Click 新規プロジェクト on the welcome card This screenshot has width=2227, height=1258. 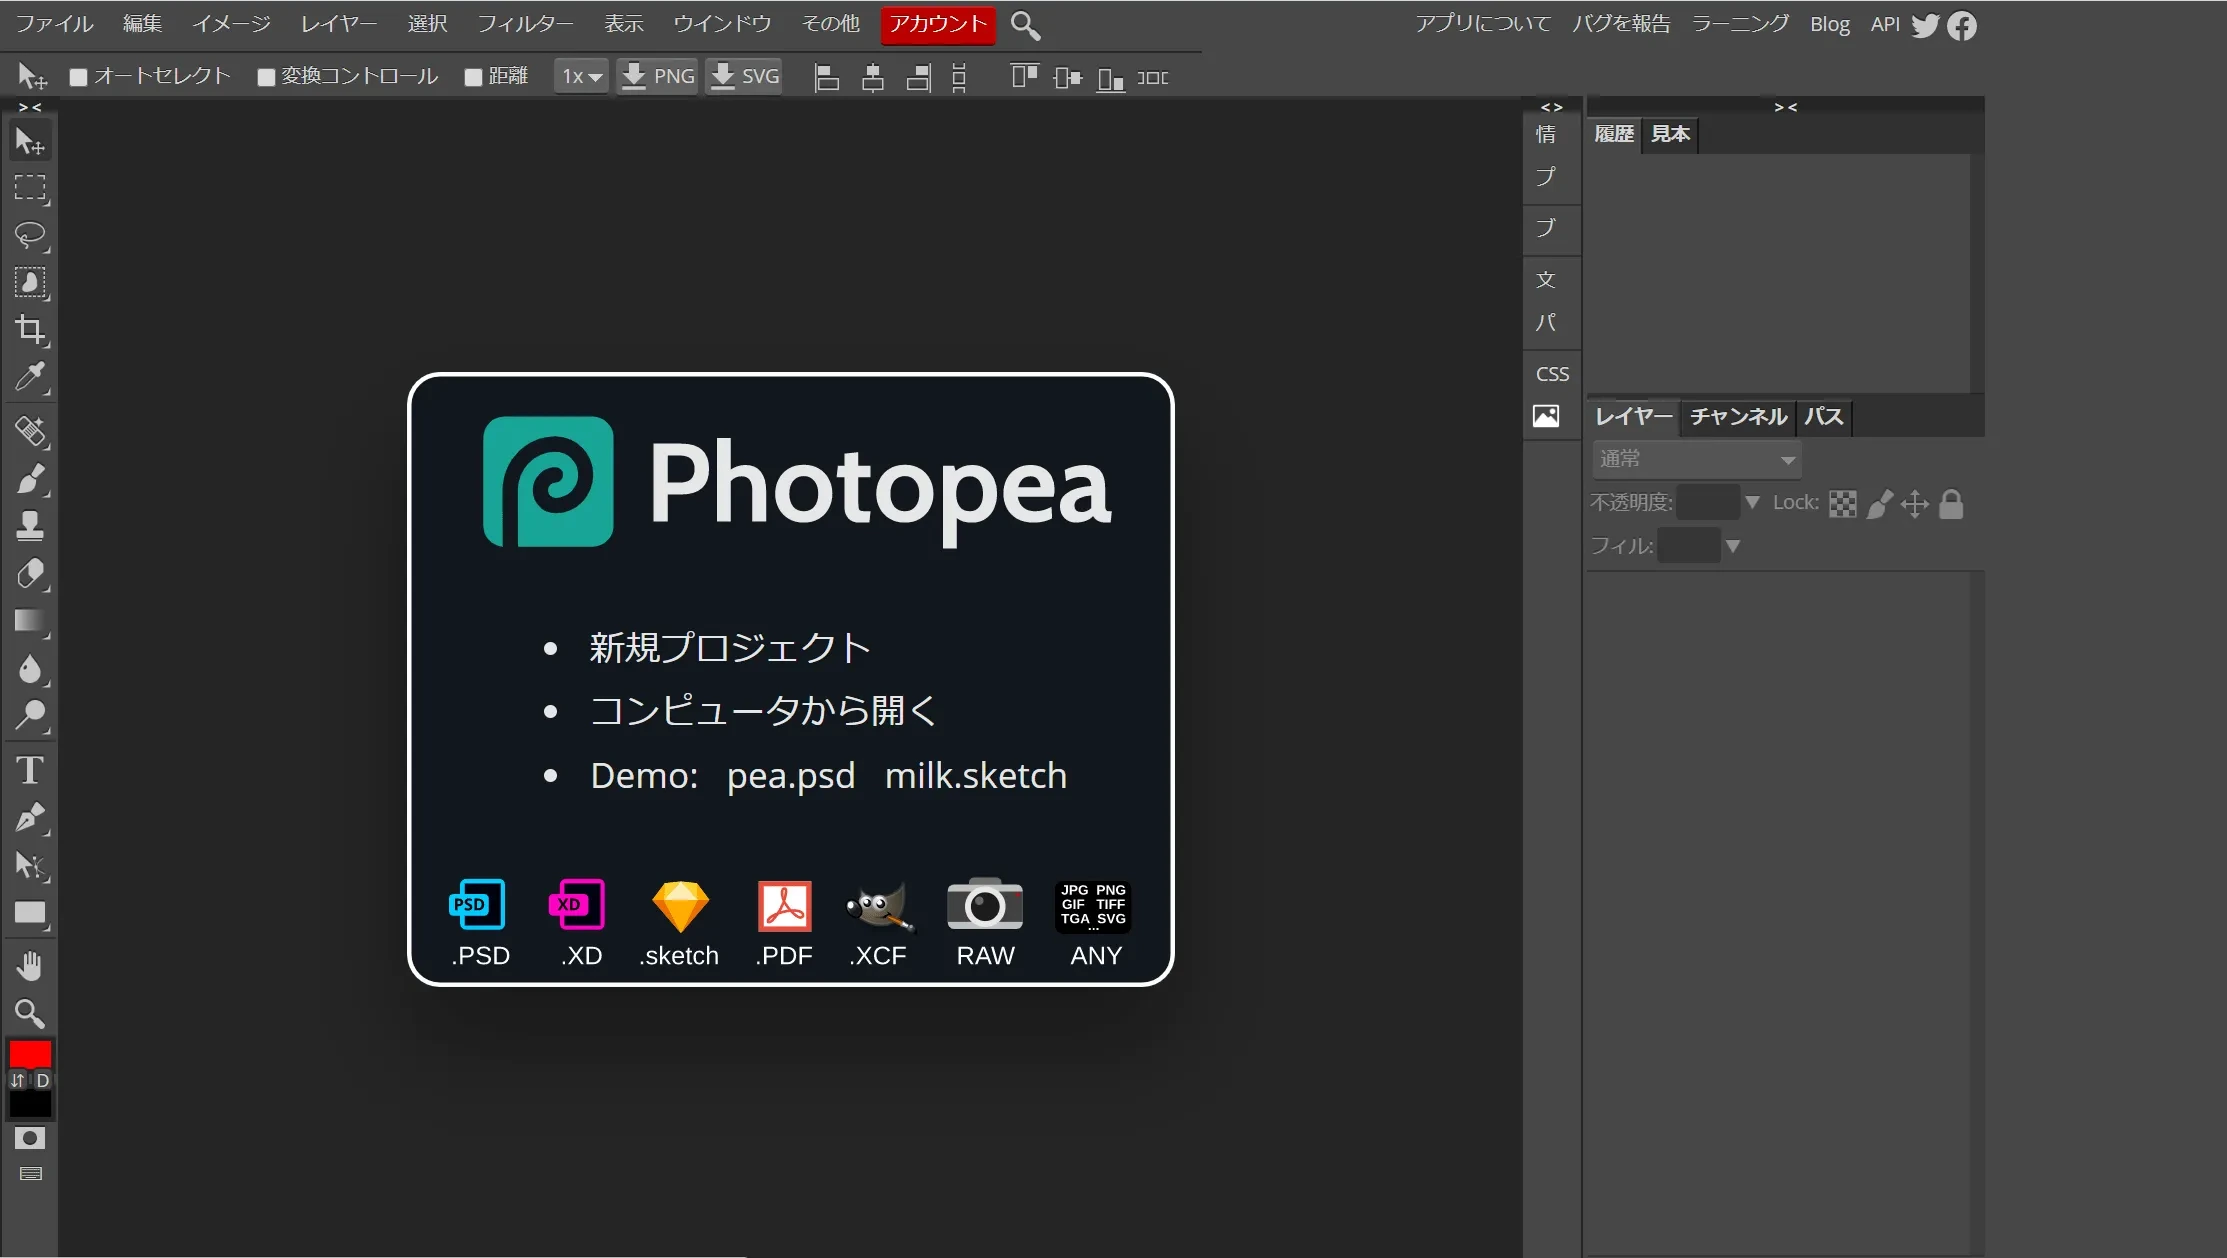point(730,648)
